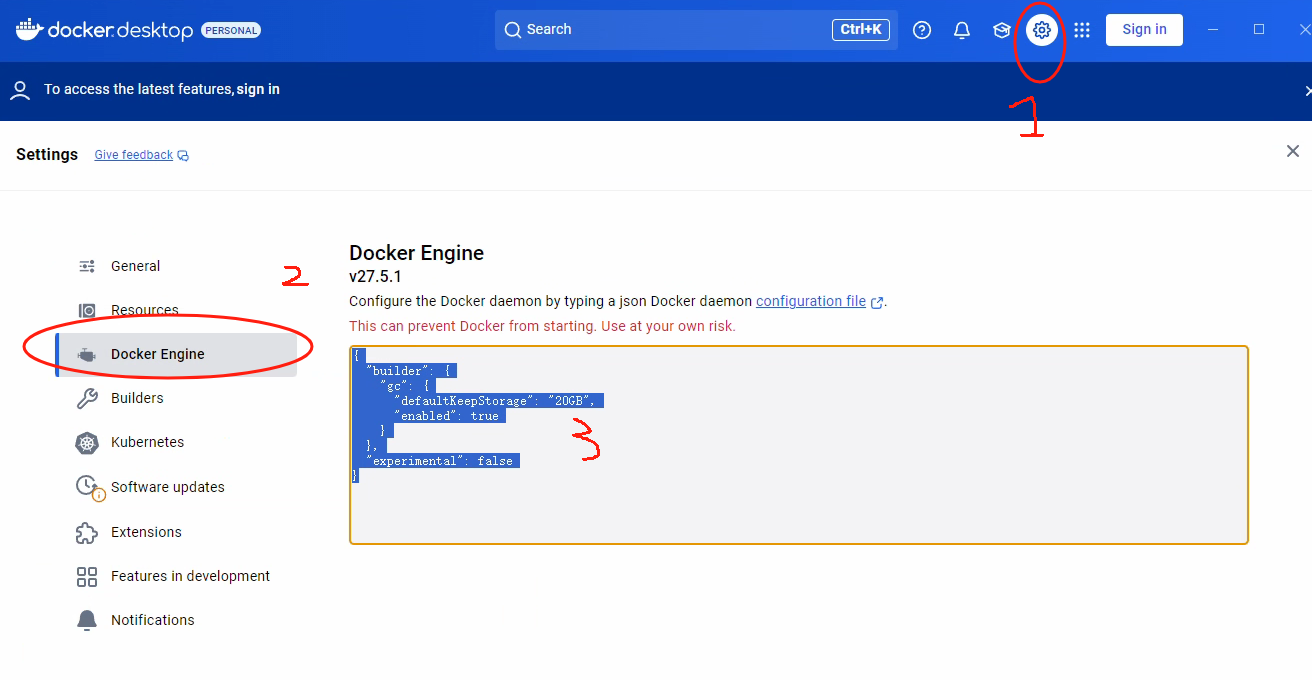The height and width of the screenshot is (680, 1312).
Task: Click inside the daemon JSON editor
Action: point(799,445)
